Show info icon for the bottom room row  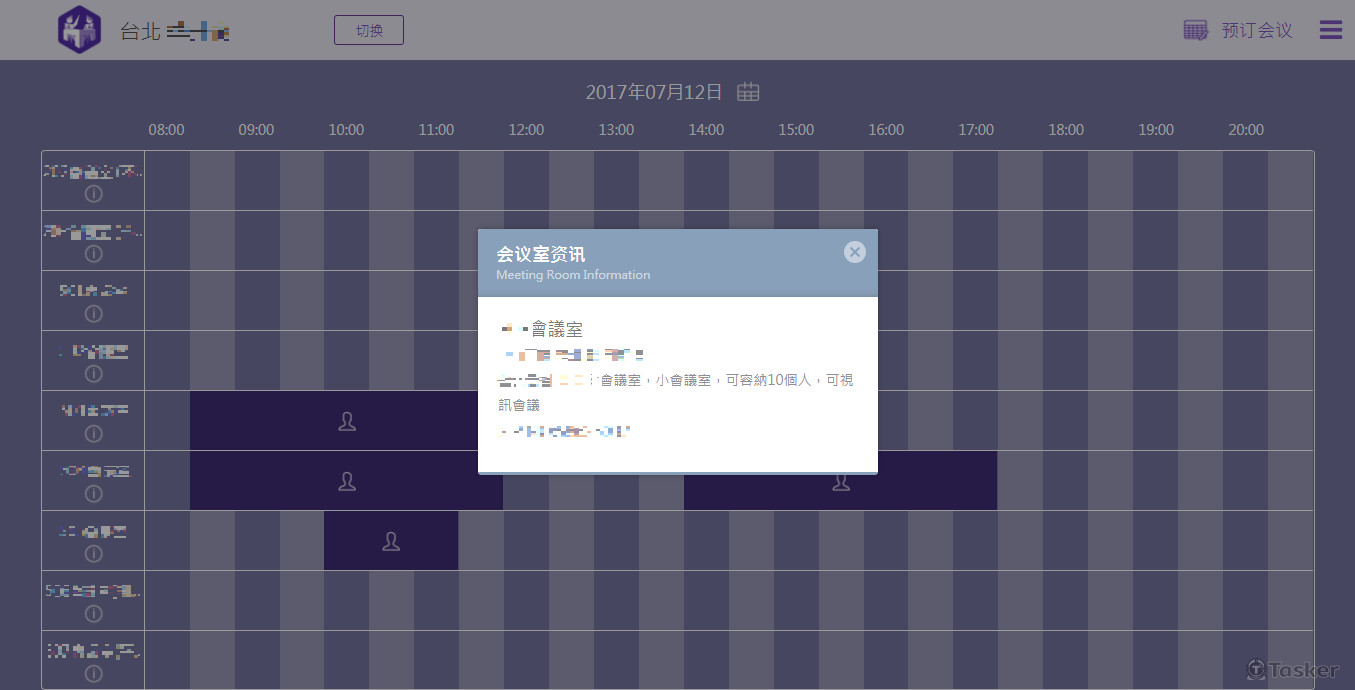click(94, 674)
